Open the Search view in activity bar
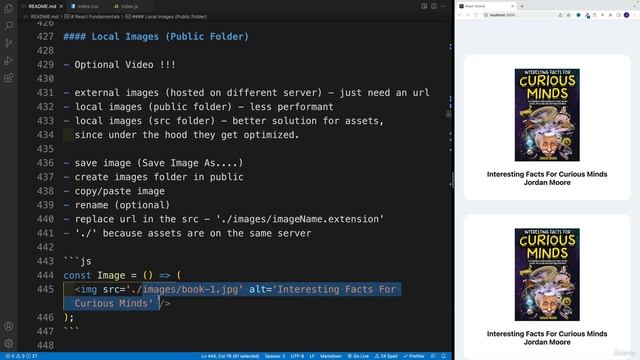Viewport: 640px width, 360px height. [8, 26]
